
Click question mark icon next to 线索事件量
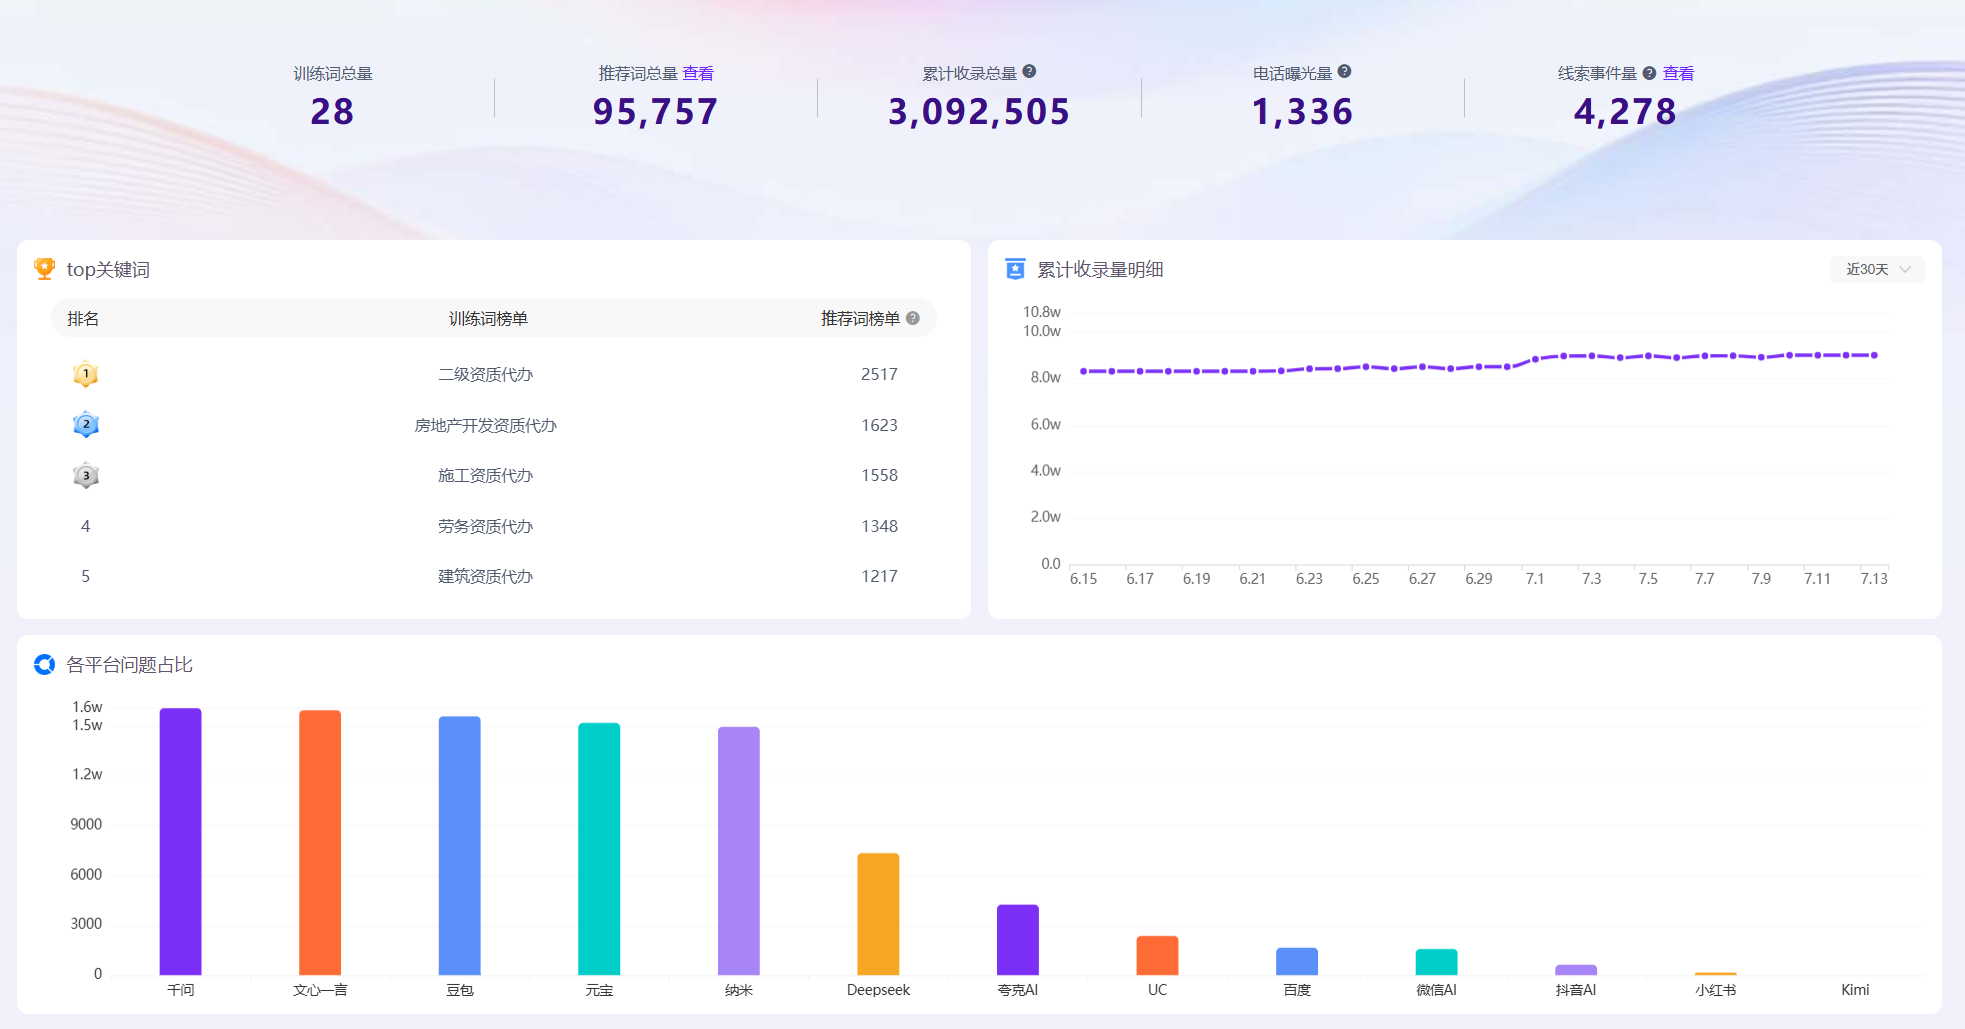point(1649,73)
